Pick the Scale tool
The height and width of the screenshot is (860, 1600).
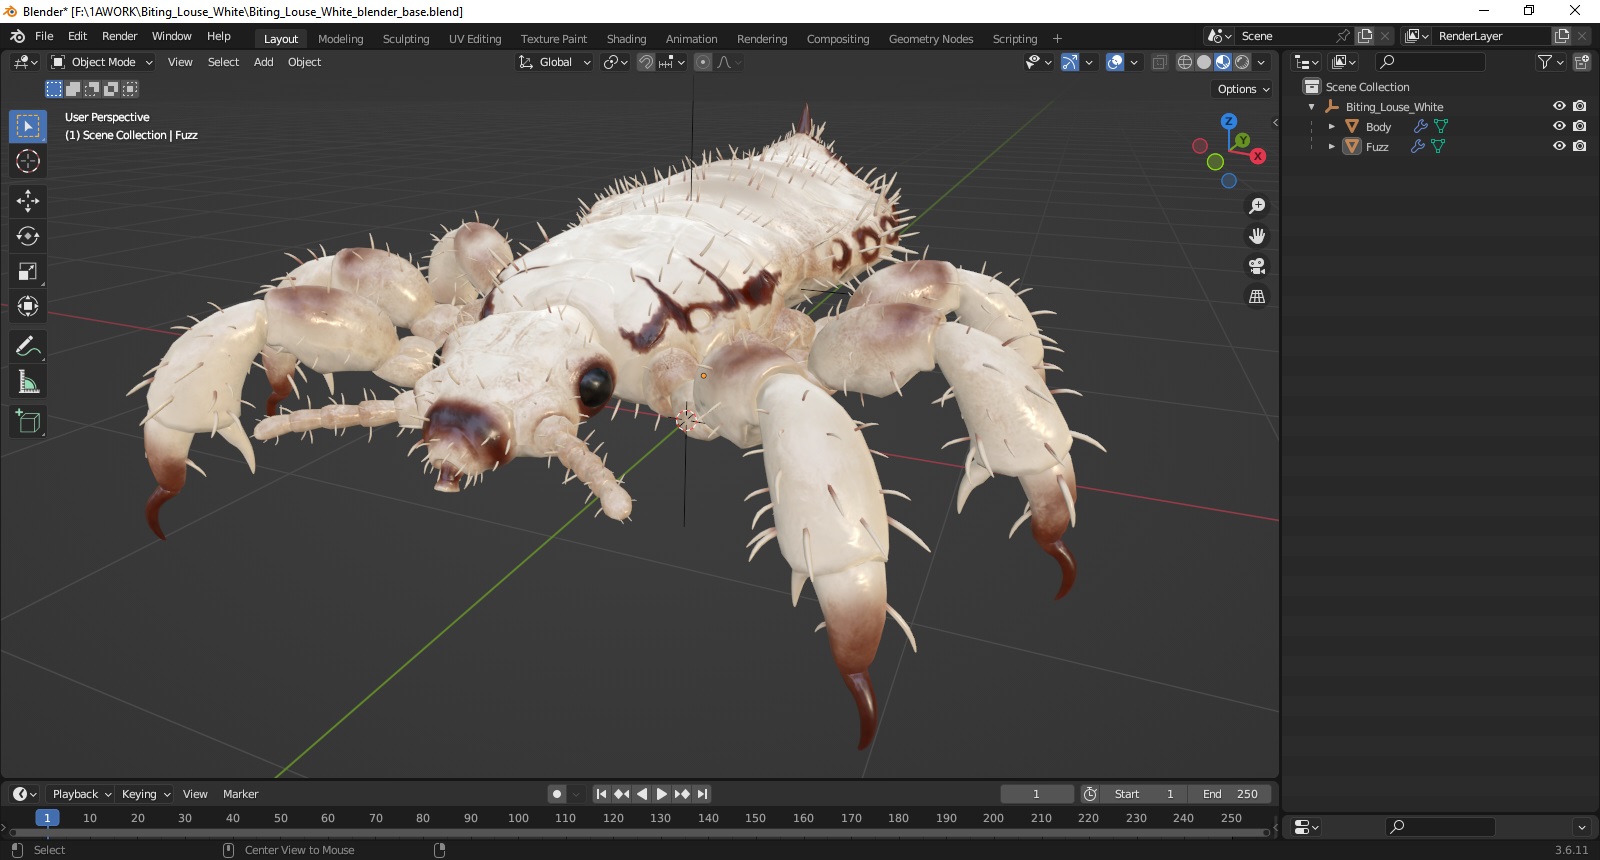click(28, 271)
